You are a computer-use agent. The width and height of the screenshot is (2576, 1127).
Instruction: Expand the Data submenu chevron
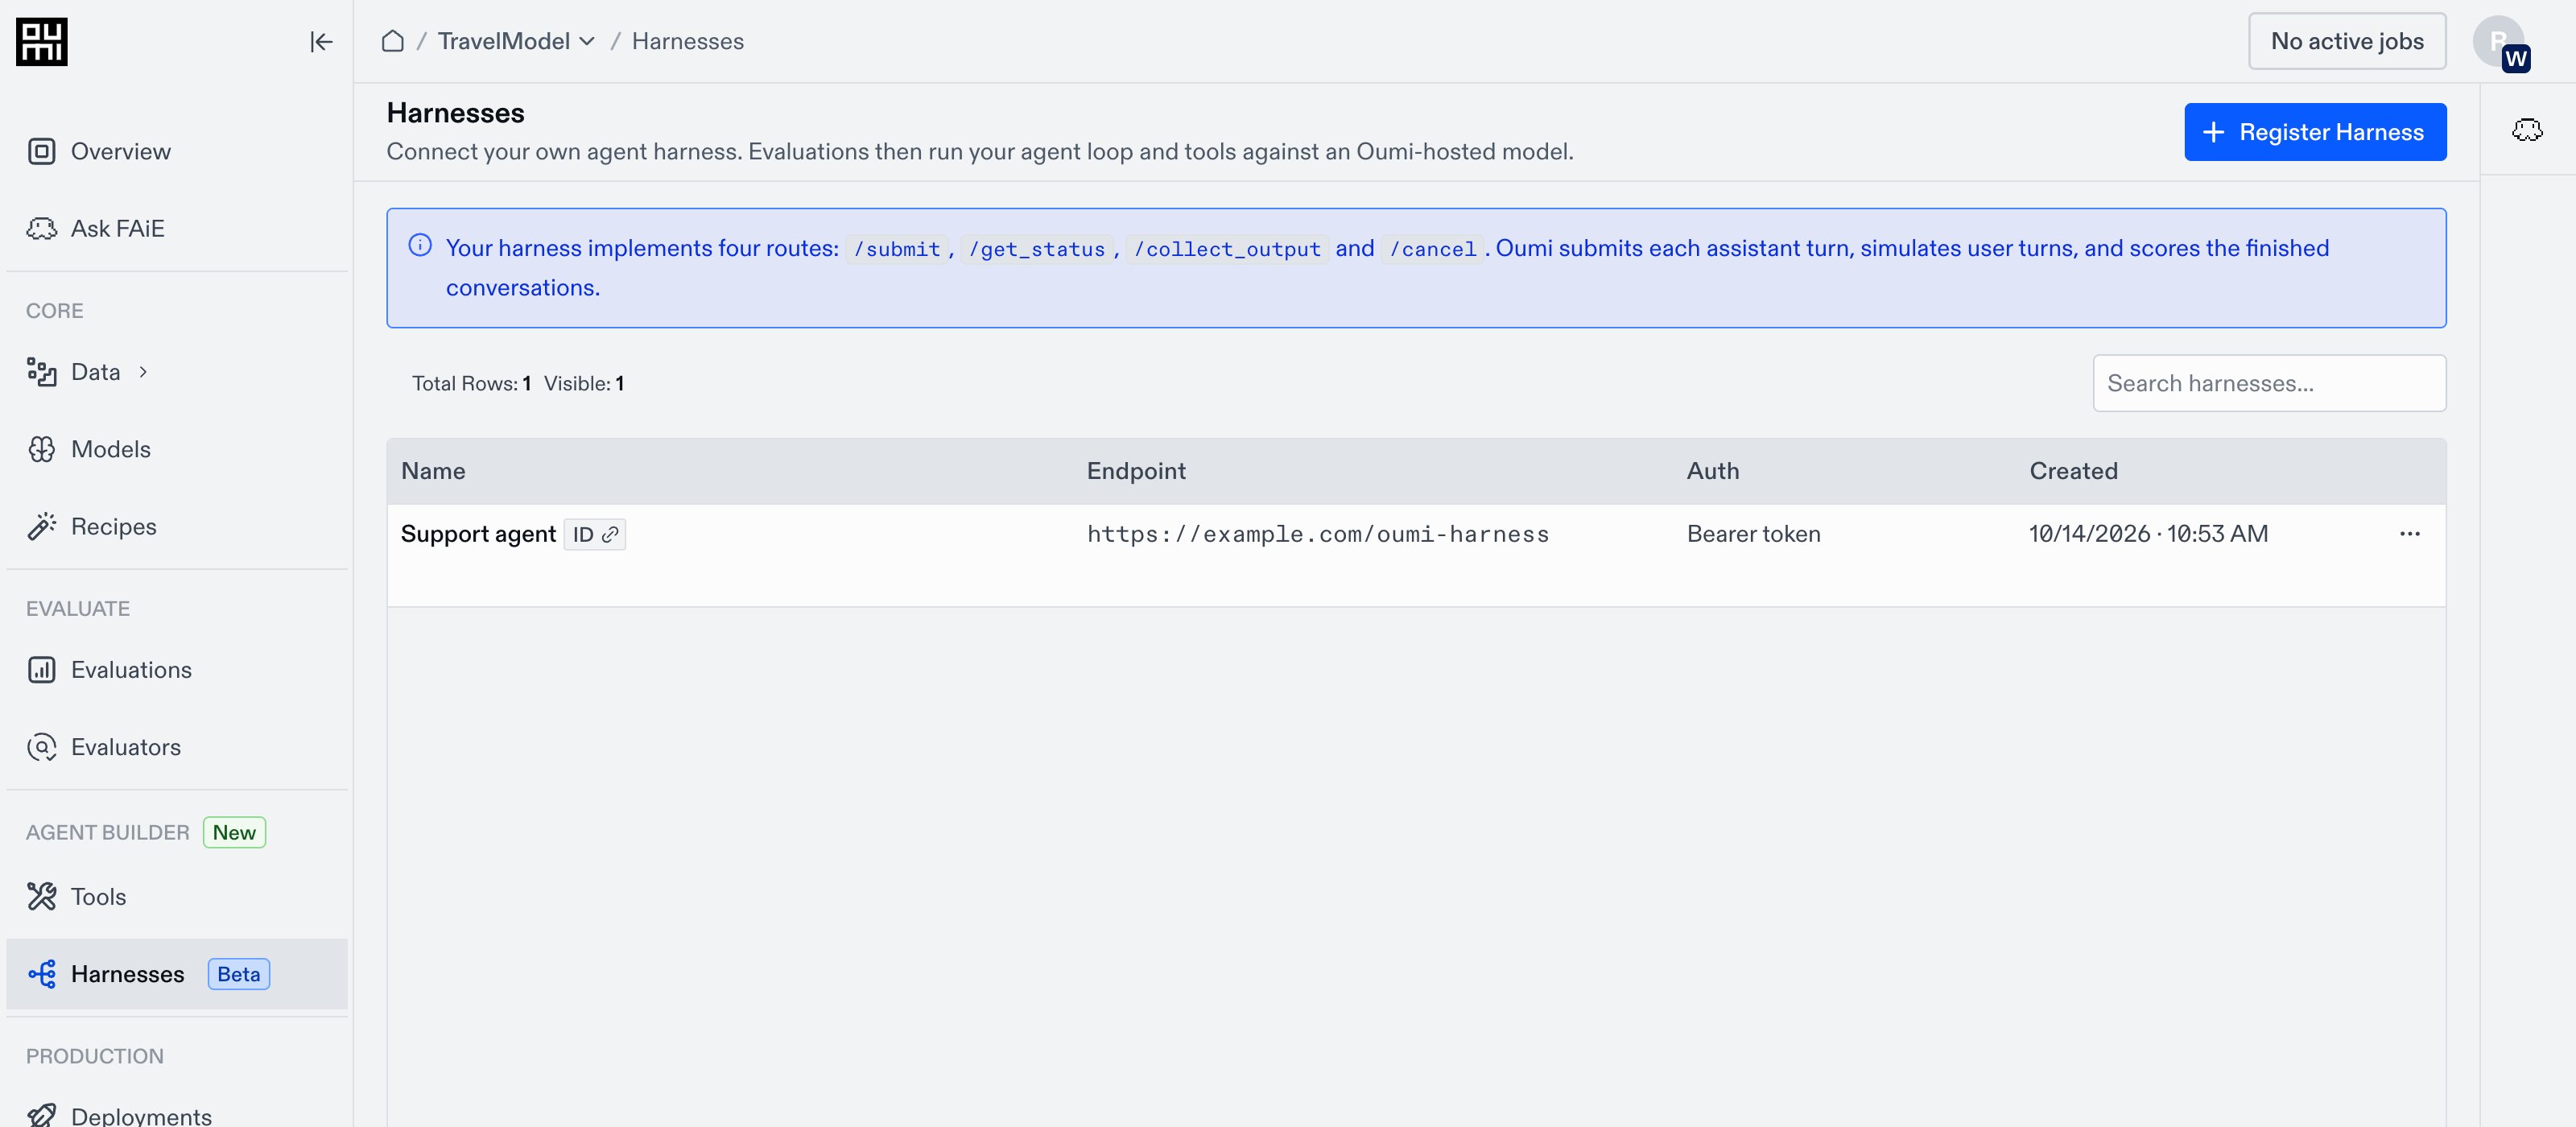(x=143, y=372)
